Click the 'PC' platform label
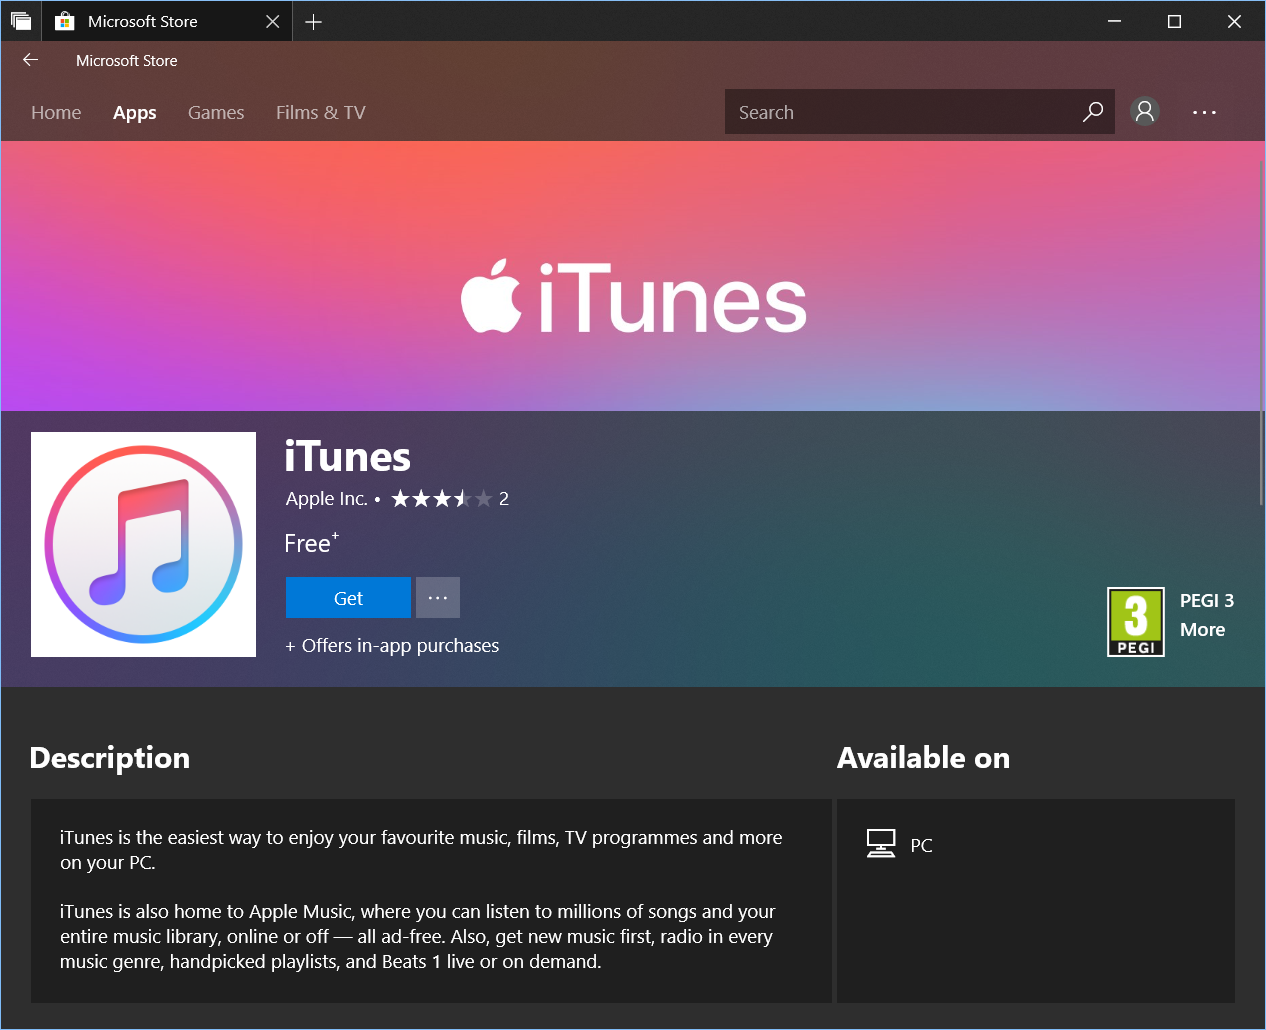Screen dimensions: 1266x1030 click(921, 846)
